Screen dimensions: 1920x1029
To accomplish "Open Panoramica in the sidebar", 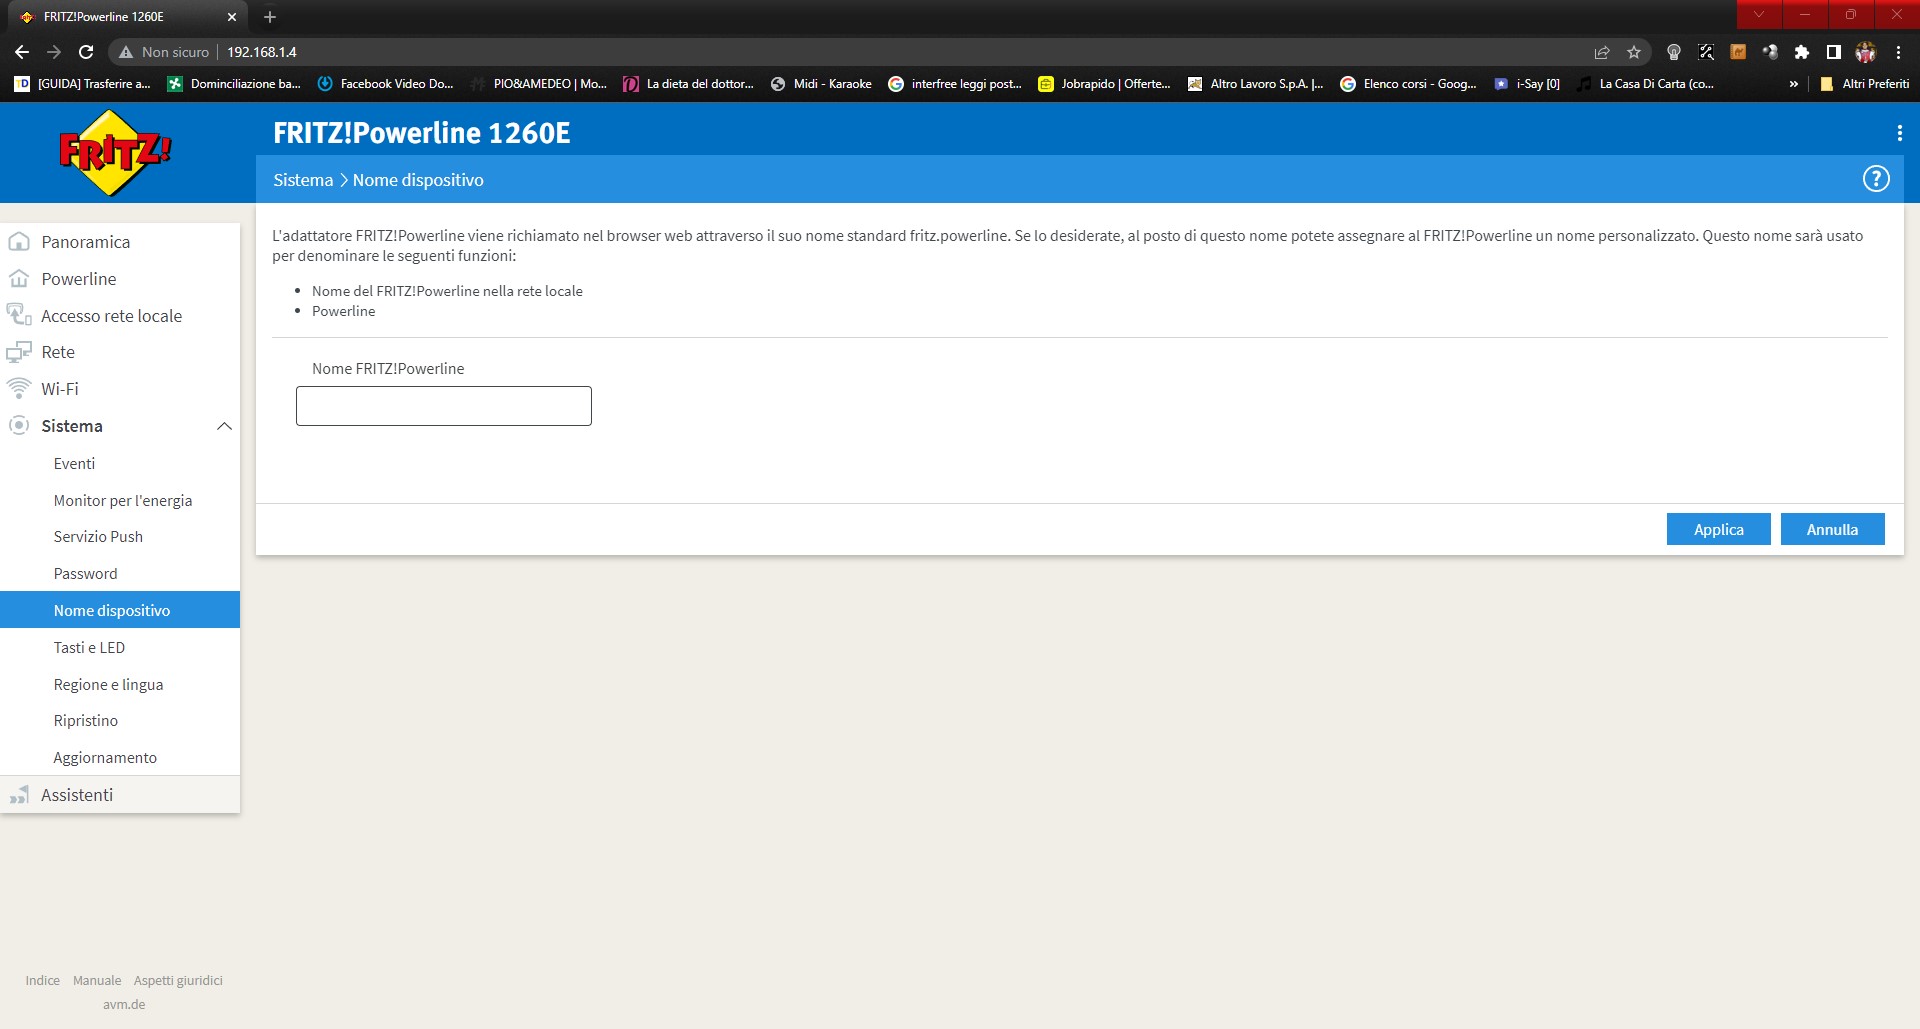I will click(x=86, y=242).
